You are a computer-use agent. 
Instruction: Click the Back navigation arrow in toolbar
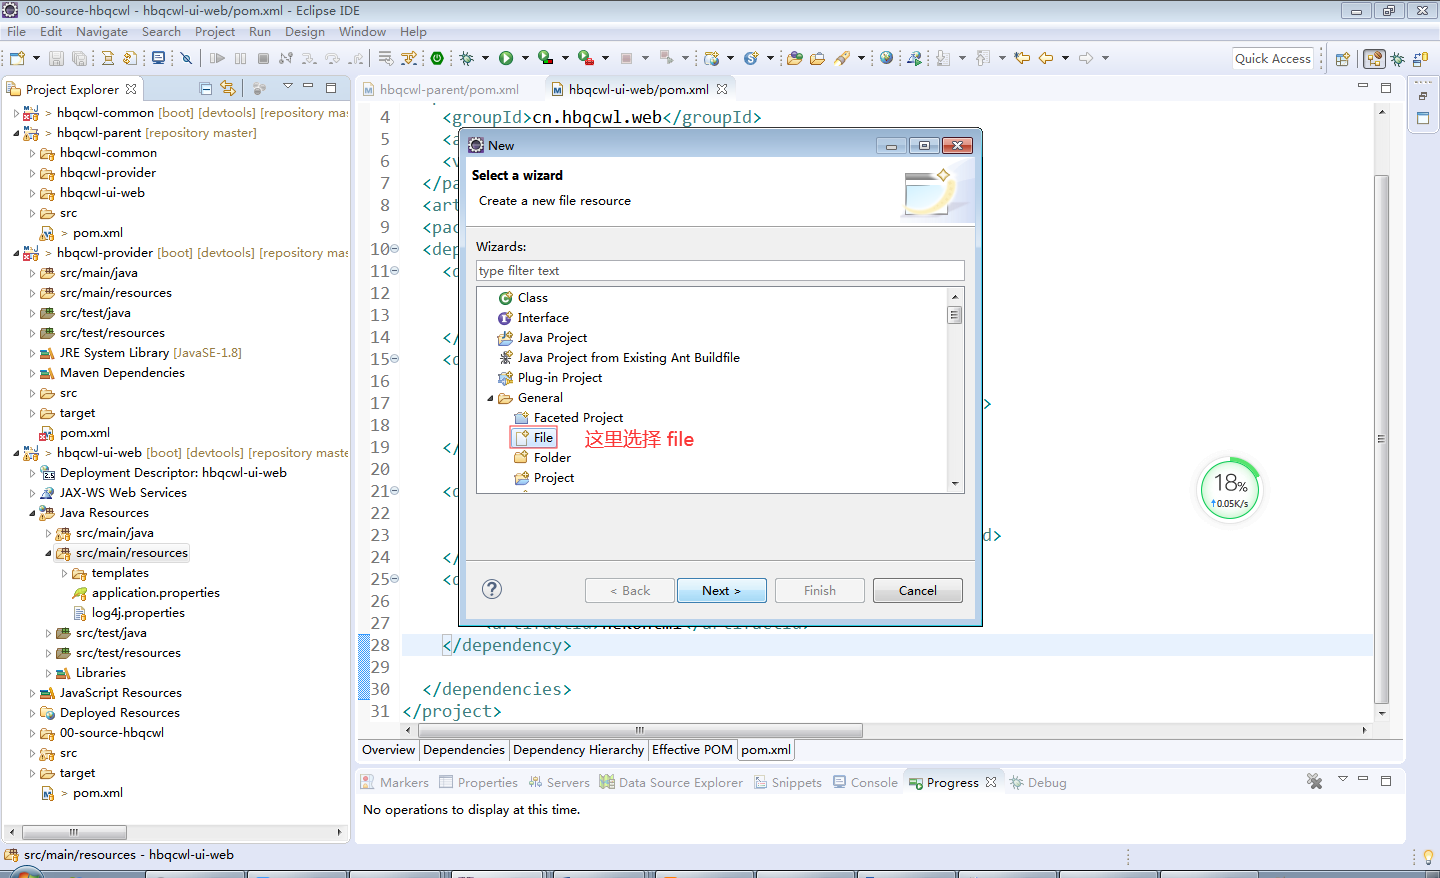tap(1046, 58)
